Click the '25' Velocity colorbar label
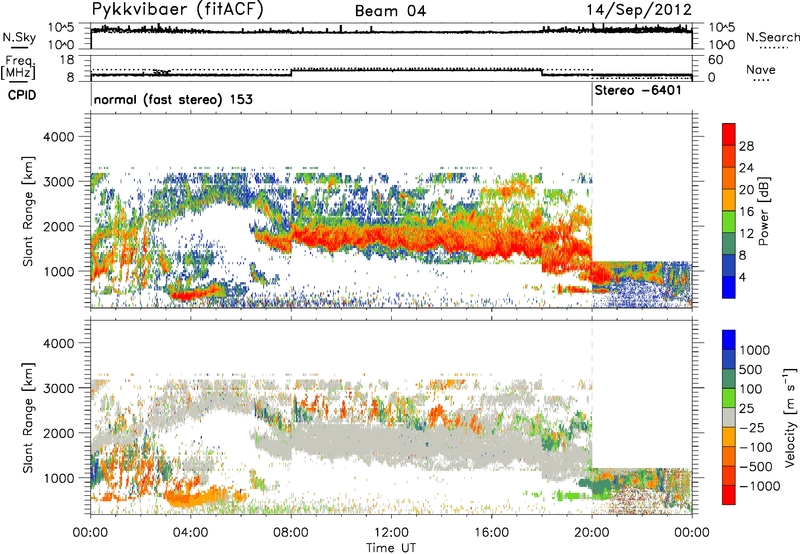800x554 pixels. [747, 409]
